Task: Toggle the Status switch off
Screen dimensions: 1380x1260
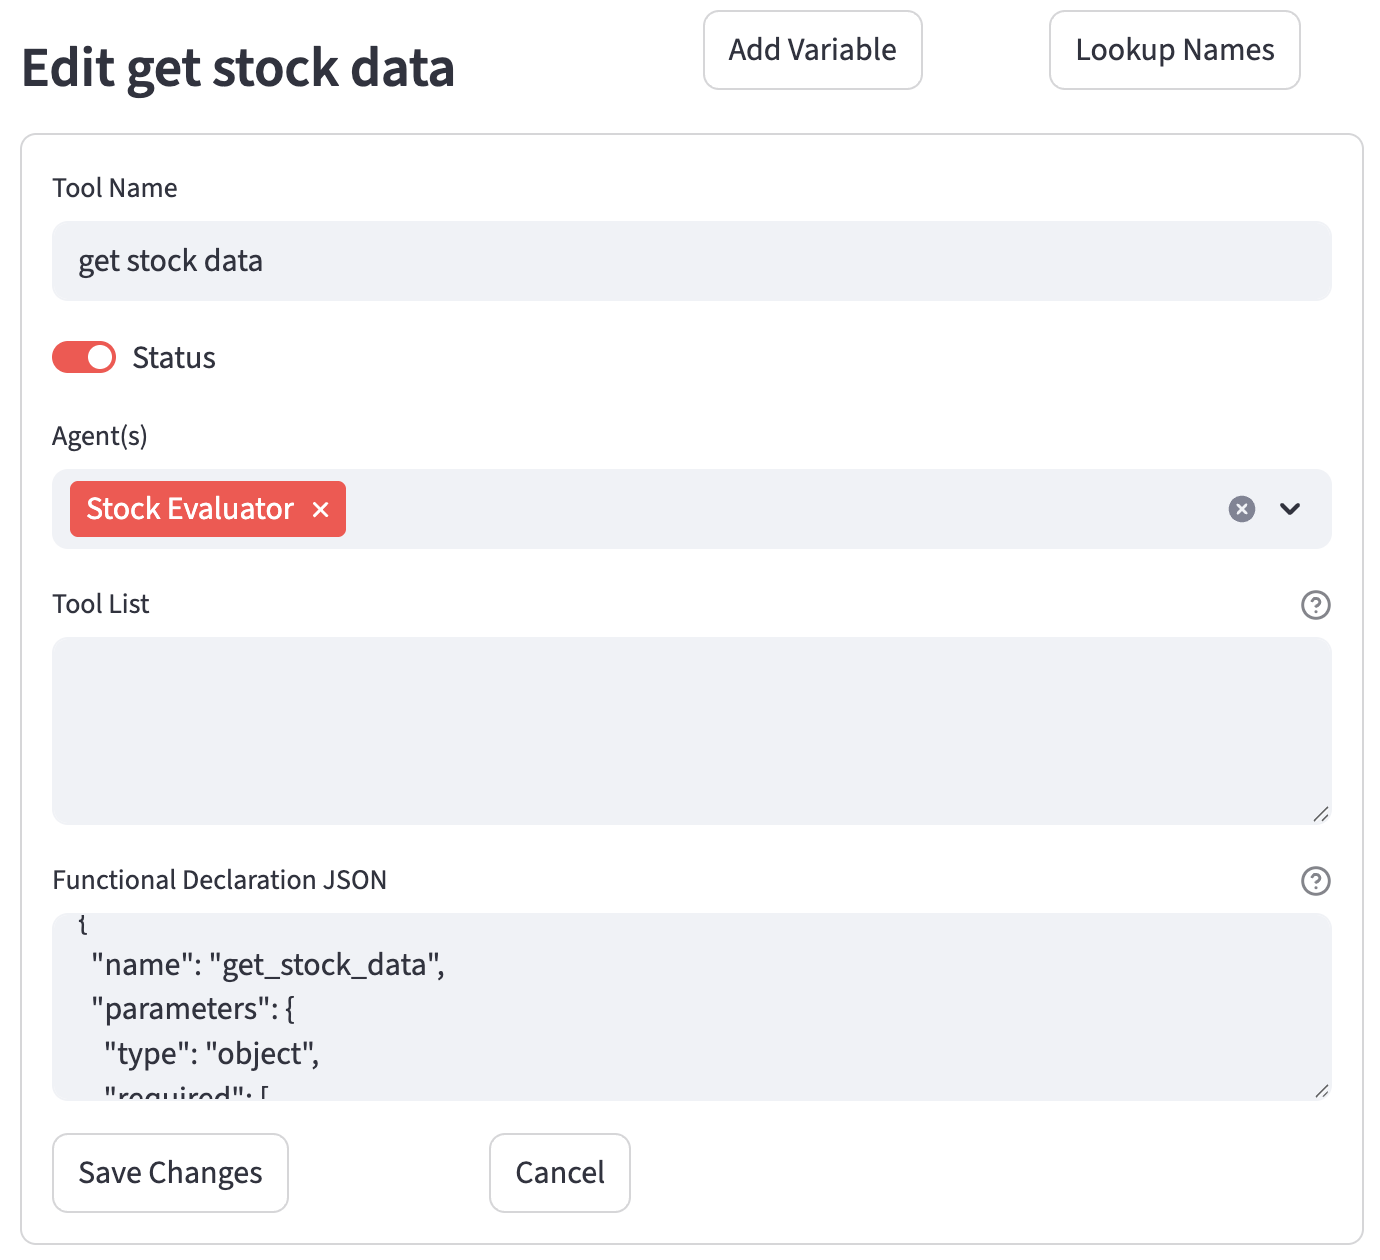Action: (x=84, y=357)
